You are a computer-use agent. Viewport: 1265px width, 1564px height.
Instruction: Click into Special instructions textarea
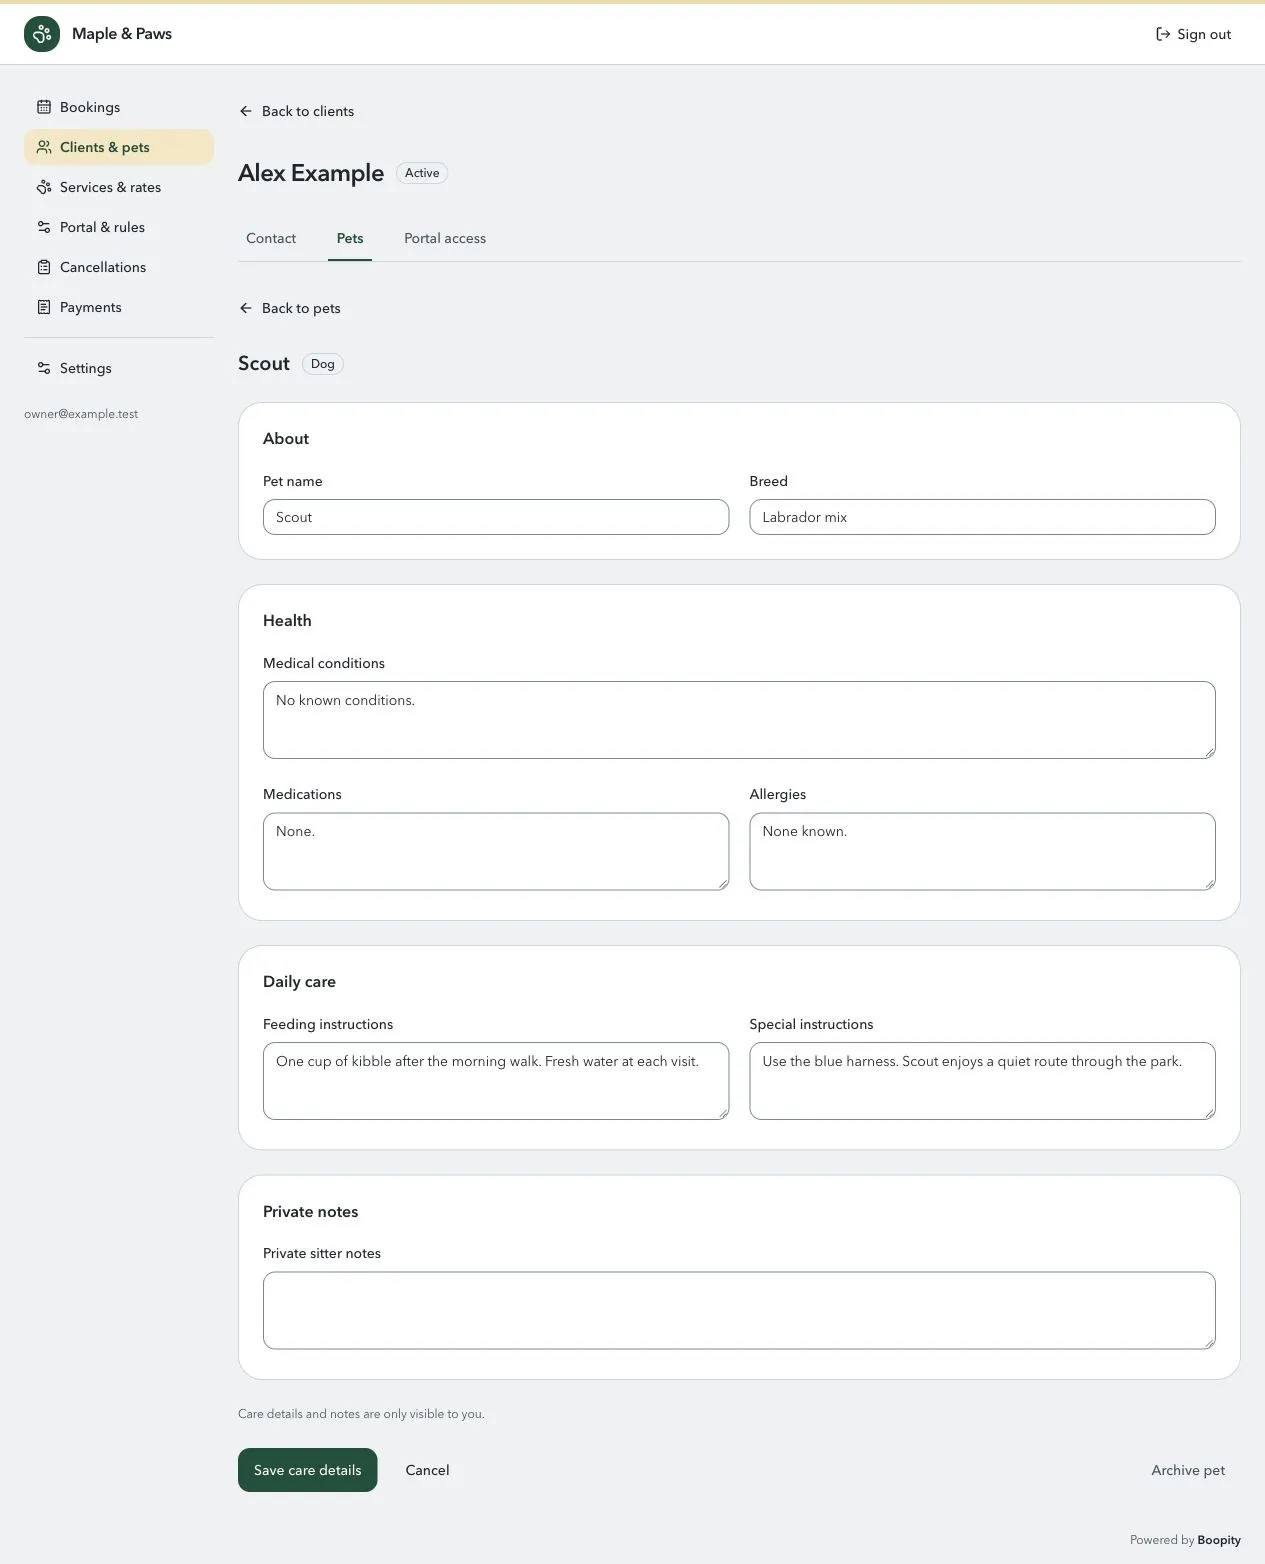click(x=982, y=1081)
